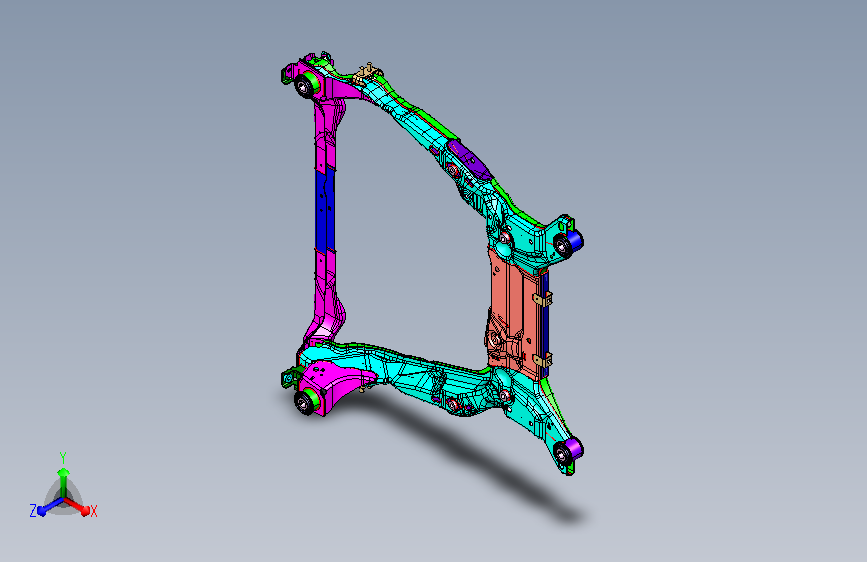Select the dark blue segment on magenta crossmember

coord(325,210)
